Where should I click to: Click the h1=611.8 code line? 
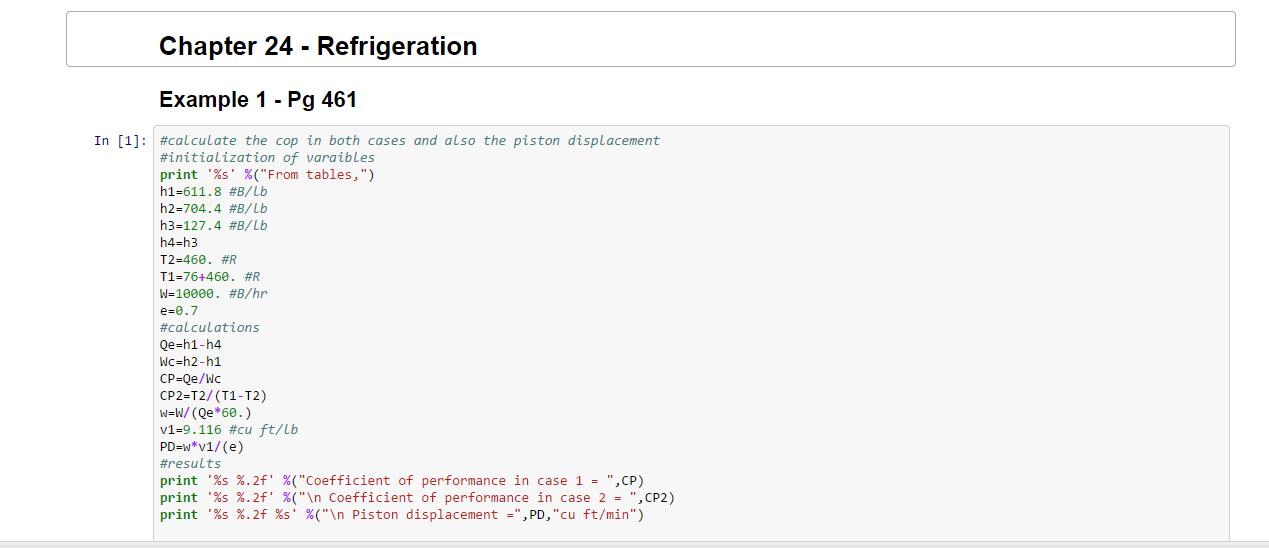(213, 192)
